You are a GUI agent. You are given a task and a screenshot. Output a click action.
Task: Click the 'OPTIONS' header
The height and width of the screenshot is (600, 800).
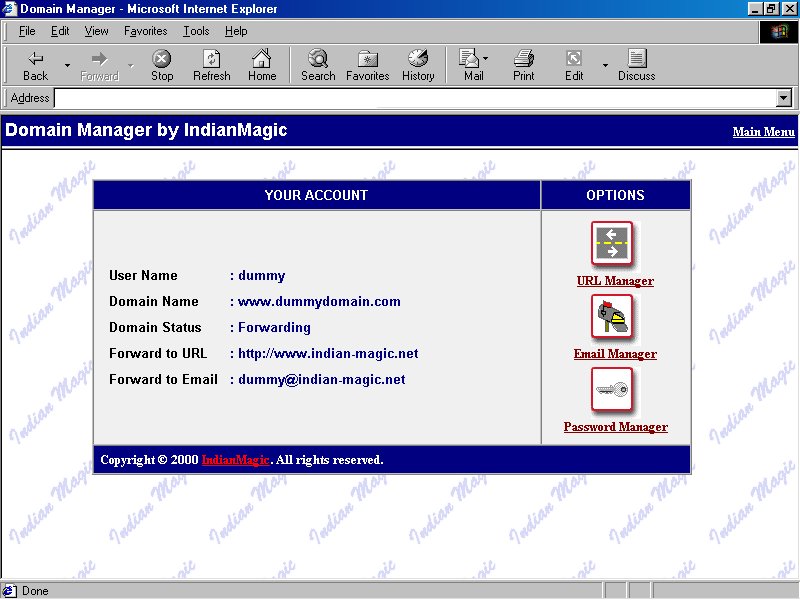coord(615,195)
